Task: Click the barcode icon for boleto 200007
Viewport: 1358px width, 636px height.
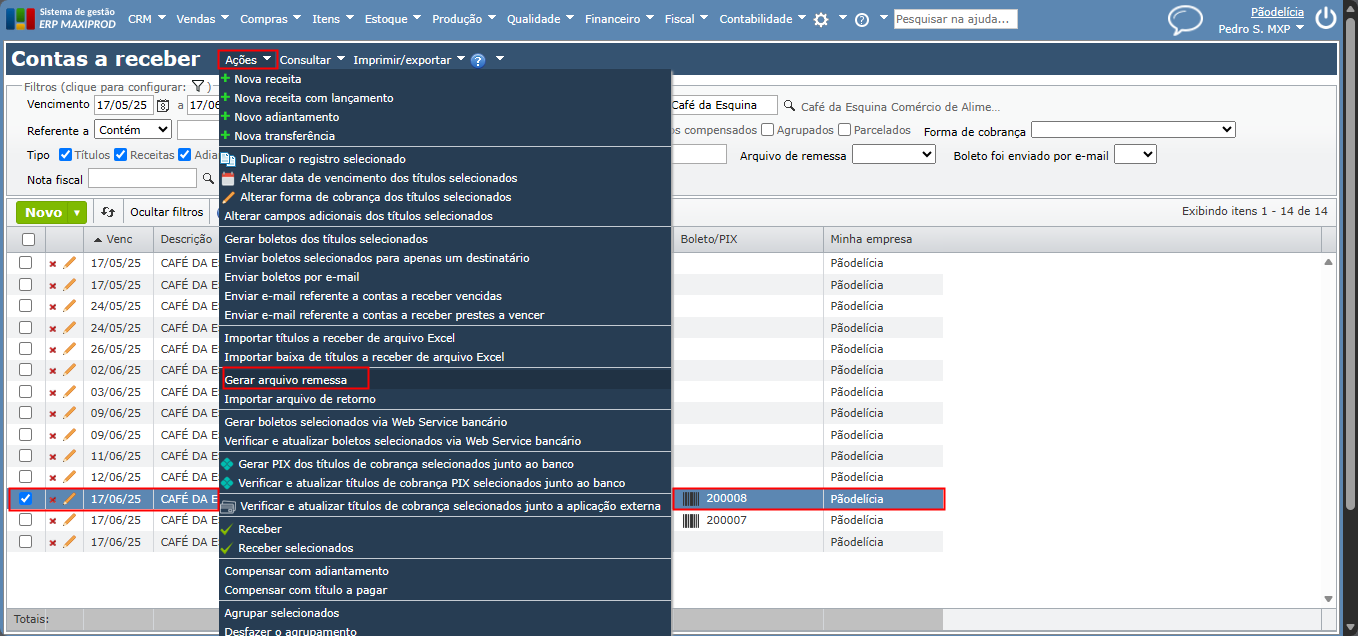Action: pyautogui.click(x=691, y=520)
